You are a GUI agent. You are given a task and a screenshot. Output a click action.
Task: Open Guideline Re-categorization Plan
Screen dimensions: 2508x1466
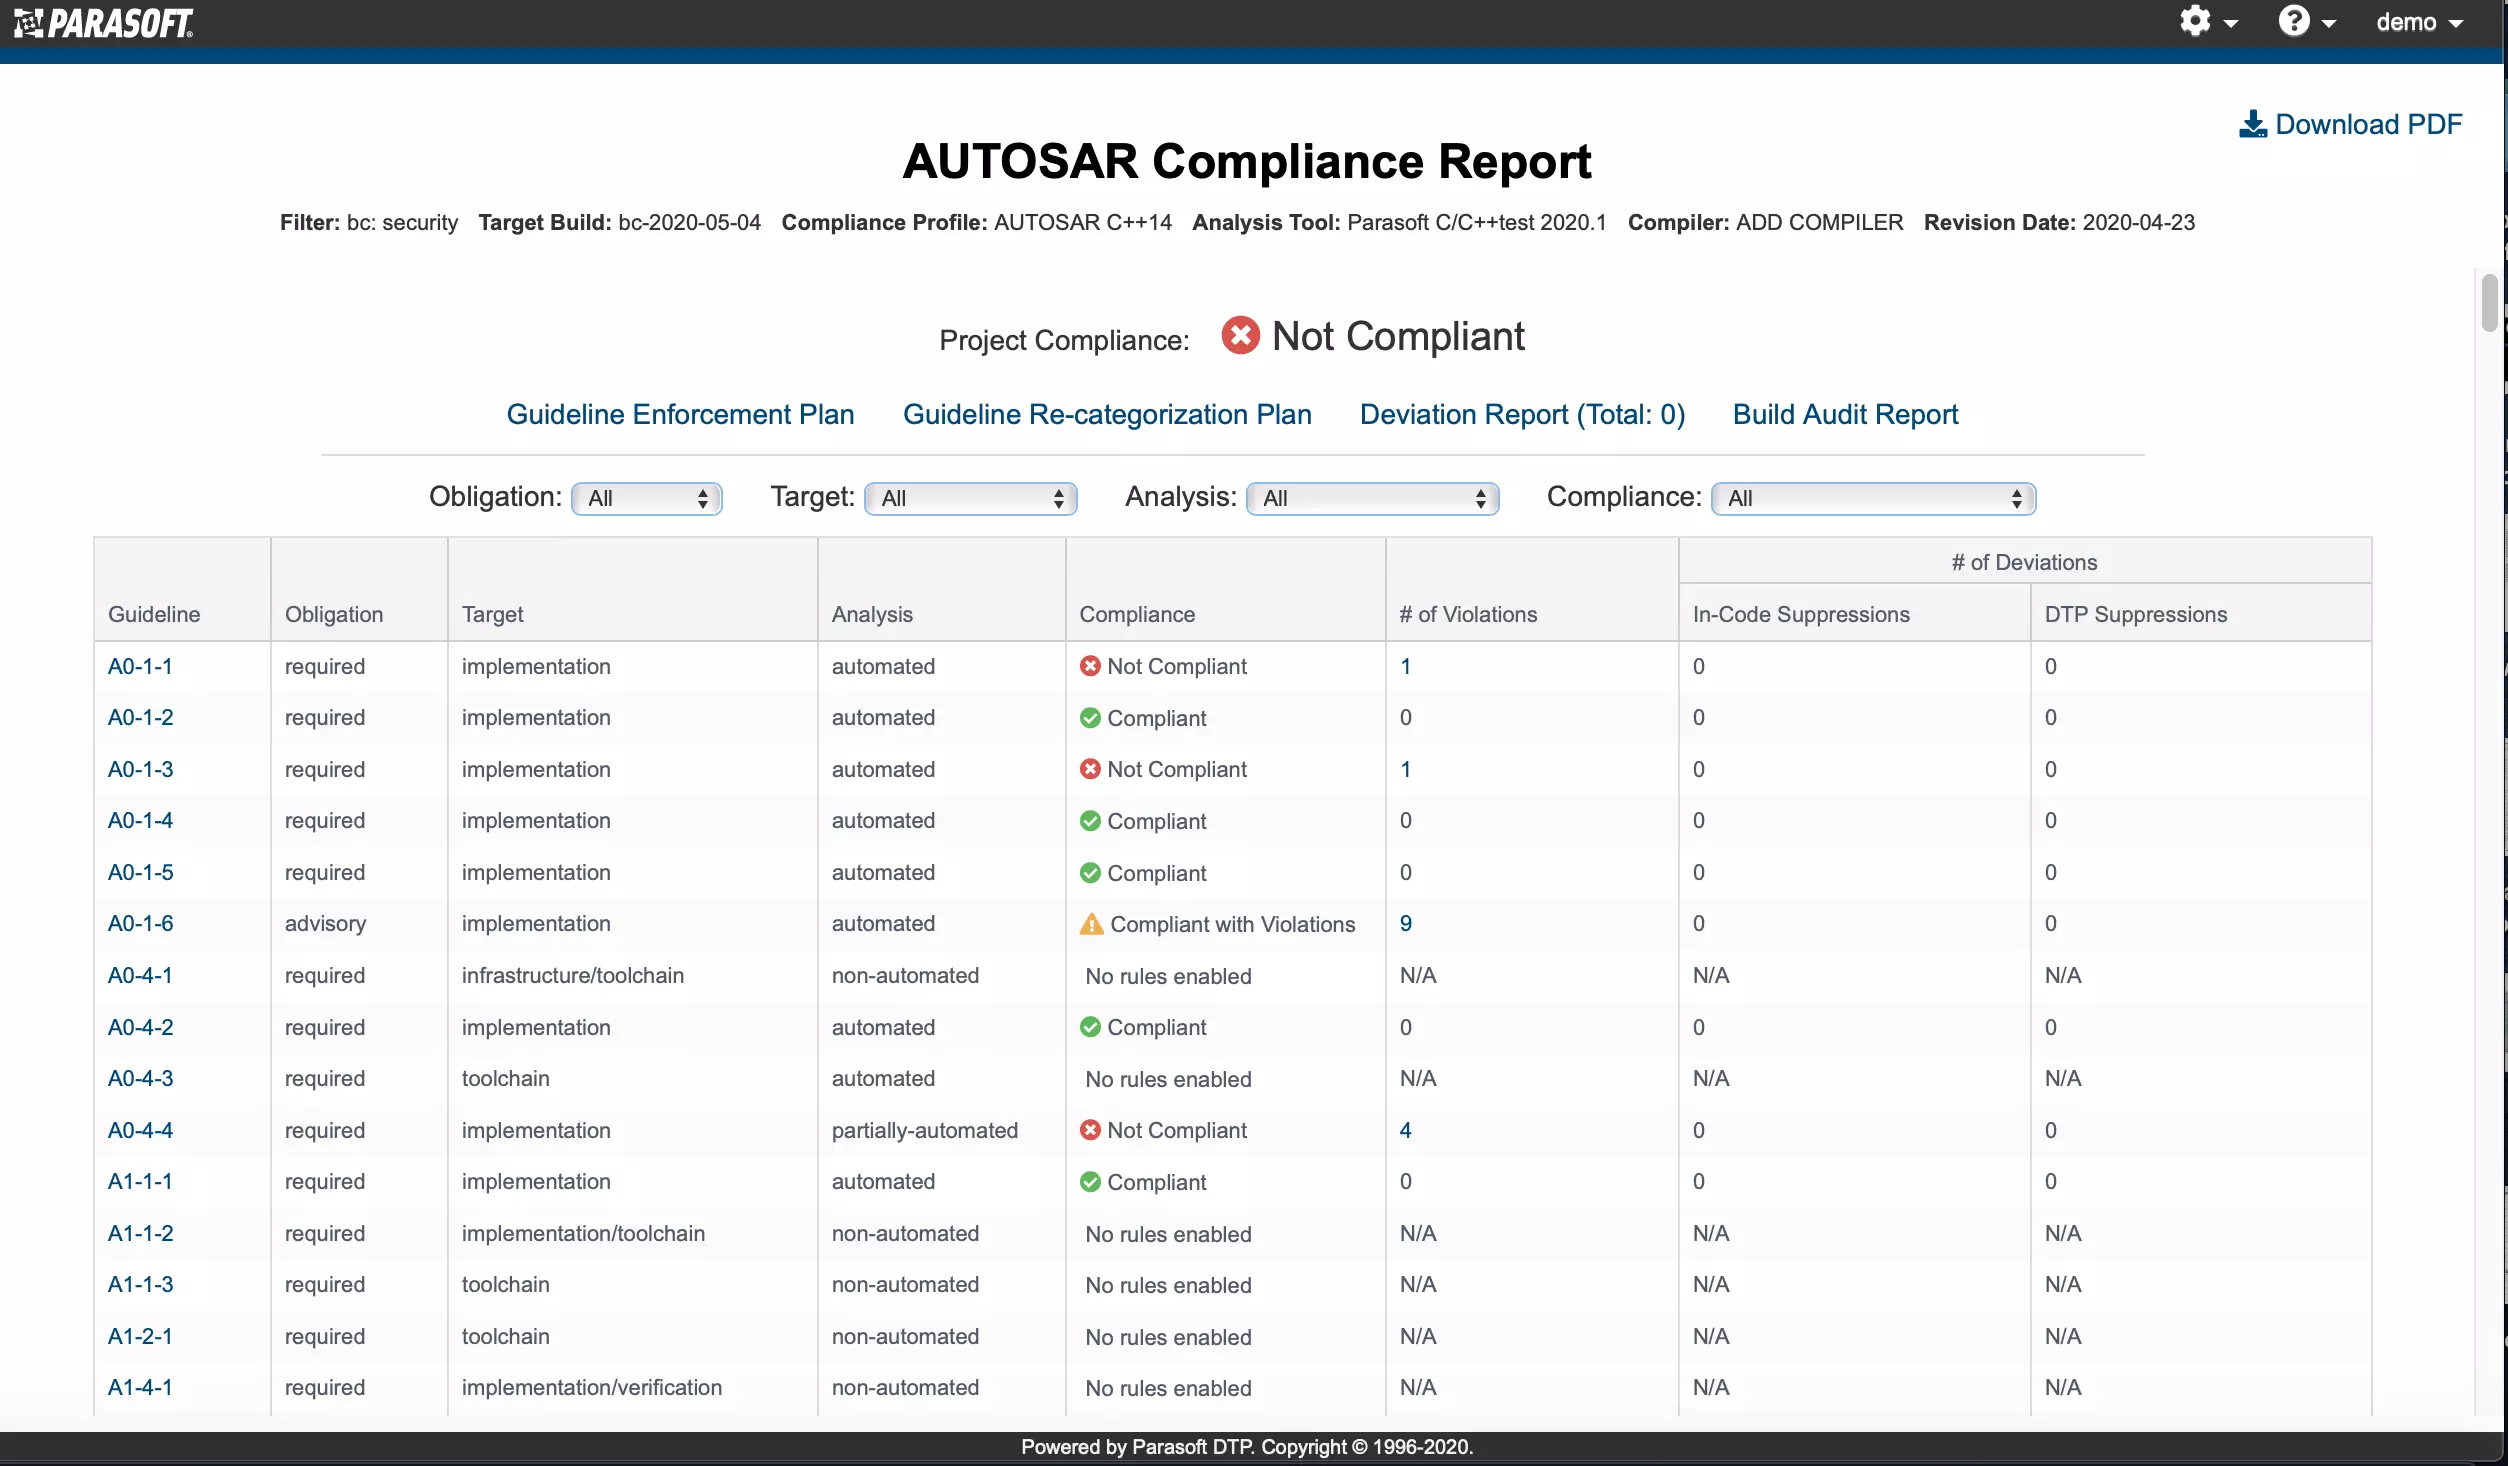click(x=1107, y=414)
